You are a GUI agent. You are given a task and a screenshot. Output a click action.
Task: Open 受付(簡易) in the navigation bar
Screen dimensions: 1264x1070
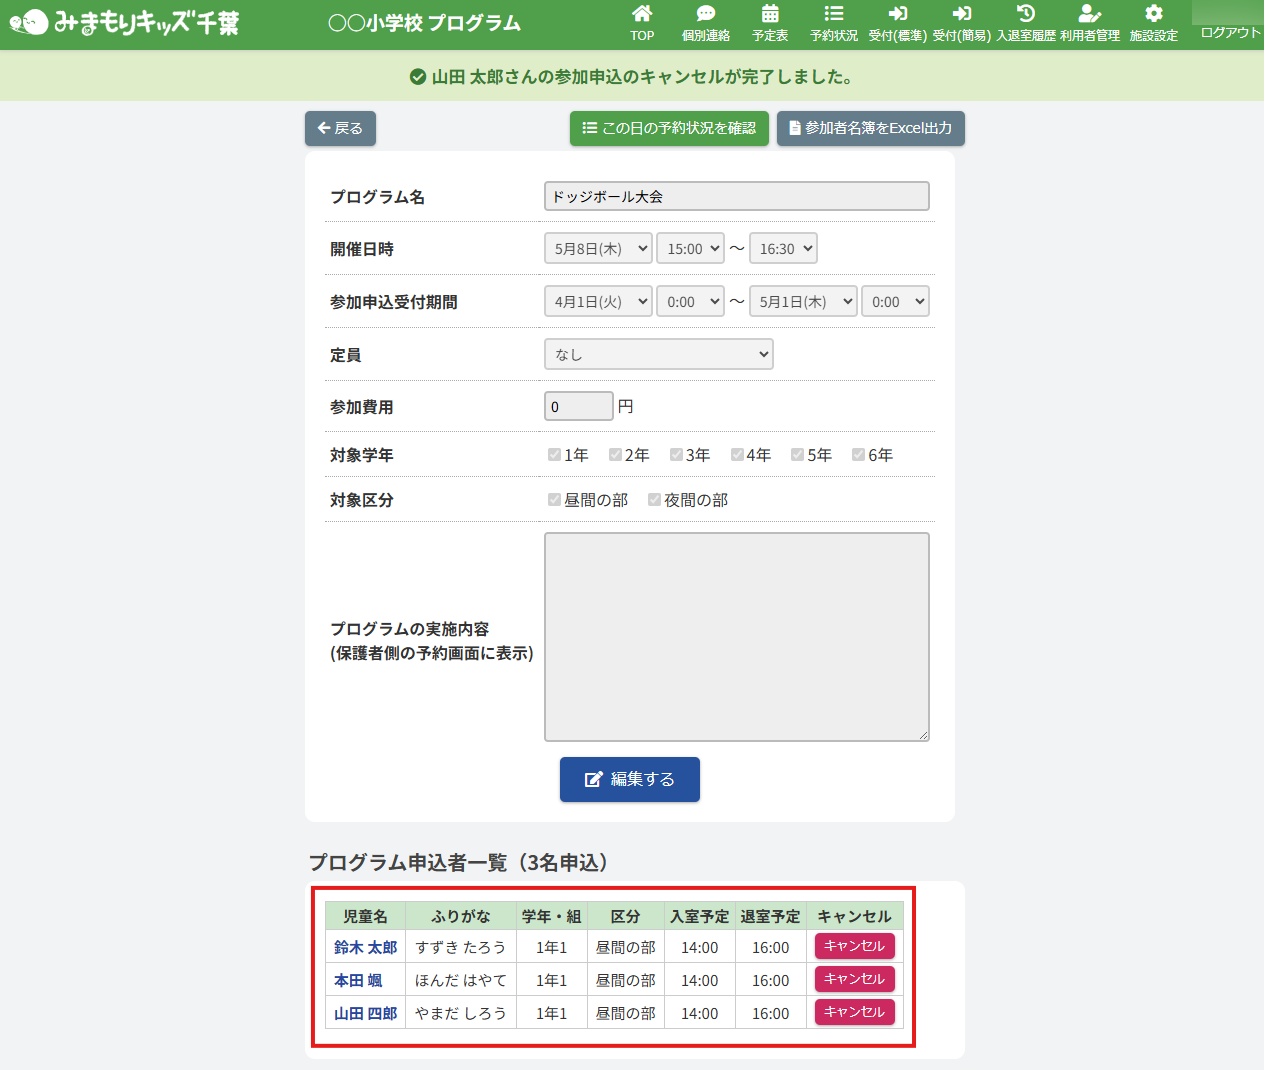point(961,24)
